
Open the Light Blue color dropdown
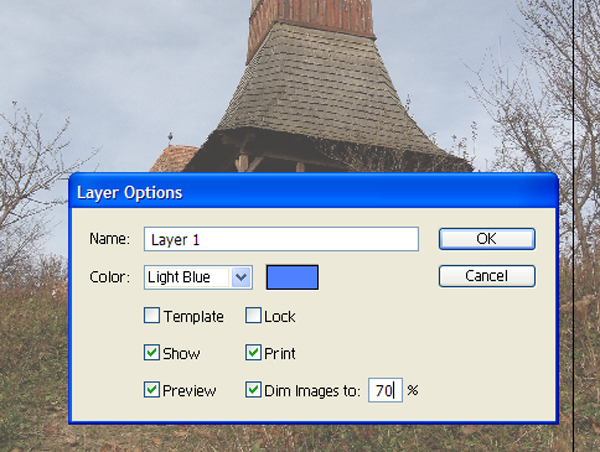click(198, 277)
